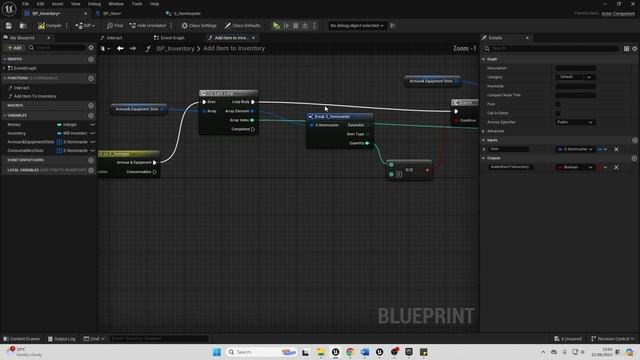The height and width of the screenshot is (360, 640).
Task: Compile the blueprint
Action: click(50, 26)
